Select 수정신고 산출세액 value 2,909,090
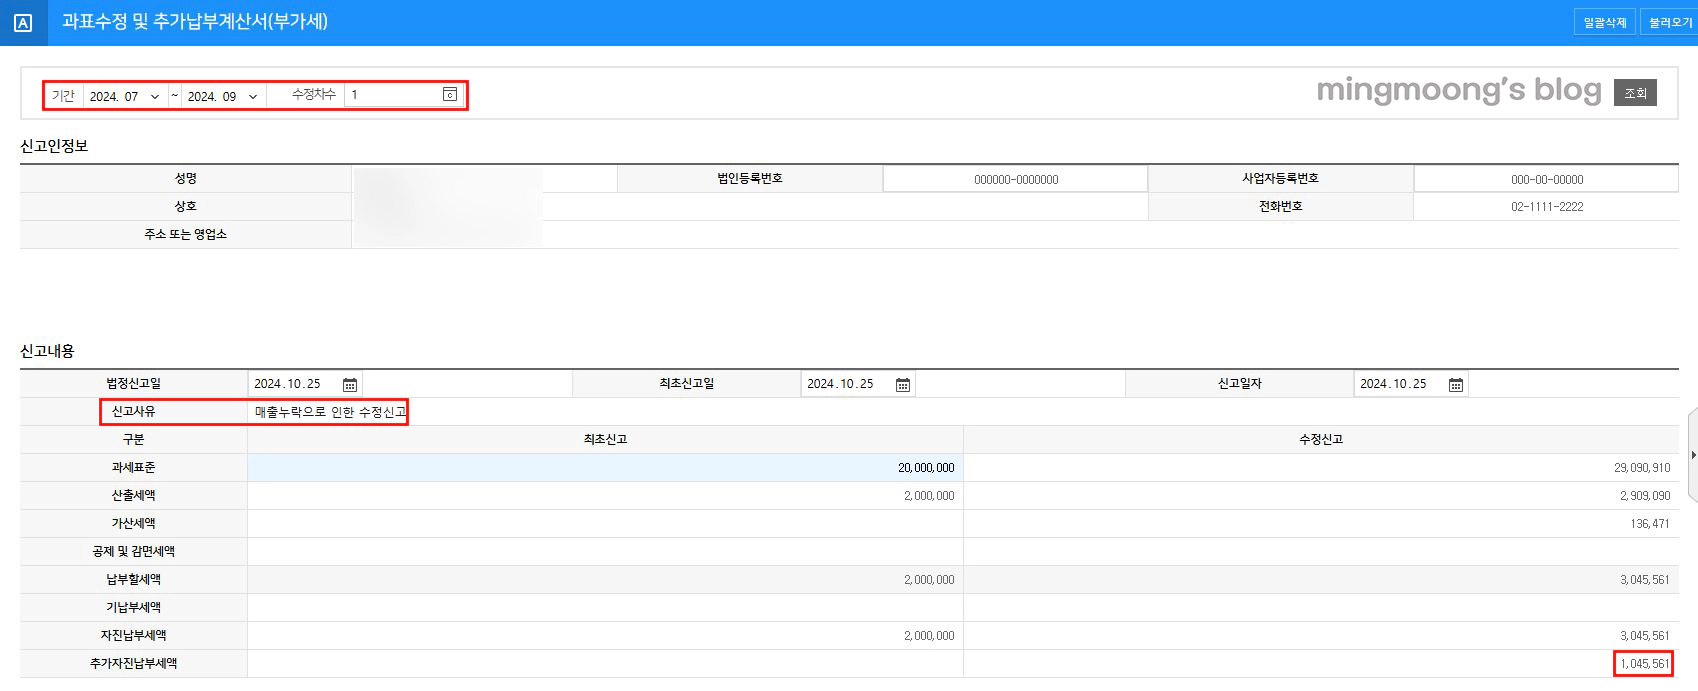This screenshot has height=691, width=1698. (1645, 496)
